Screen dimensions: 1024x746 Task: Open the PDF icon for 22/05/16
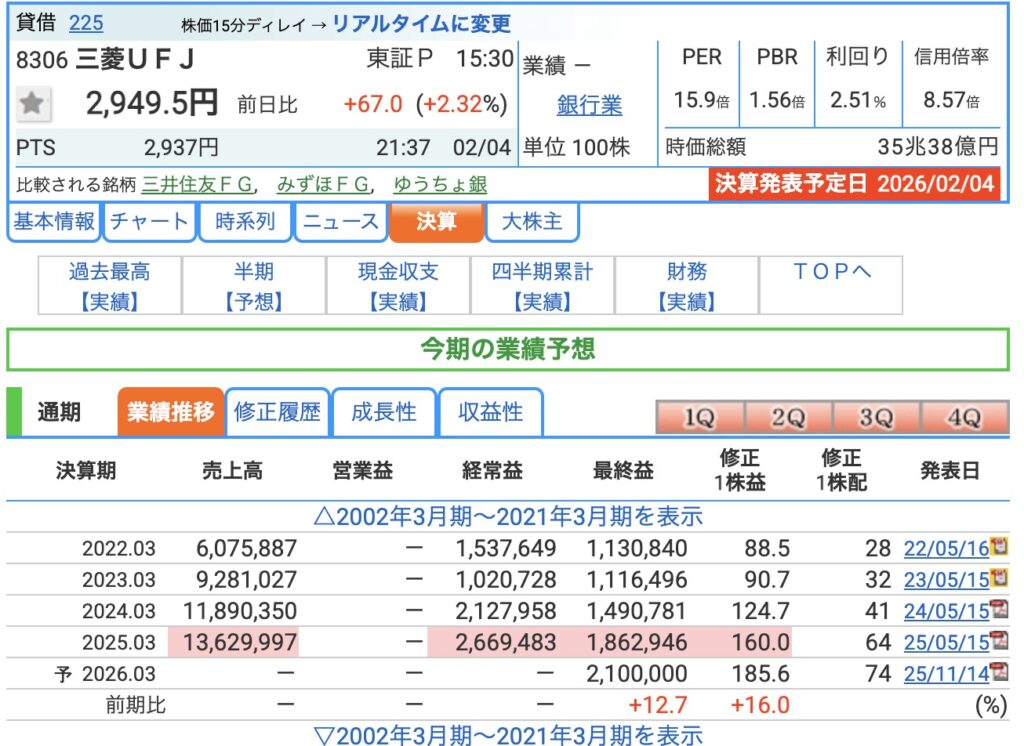[997, 547]
